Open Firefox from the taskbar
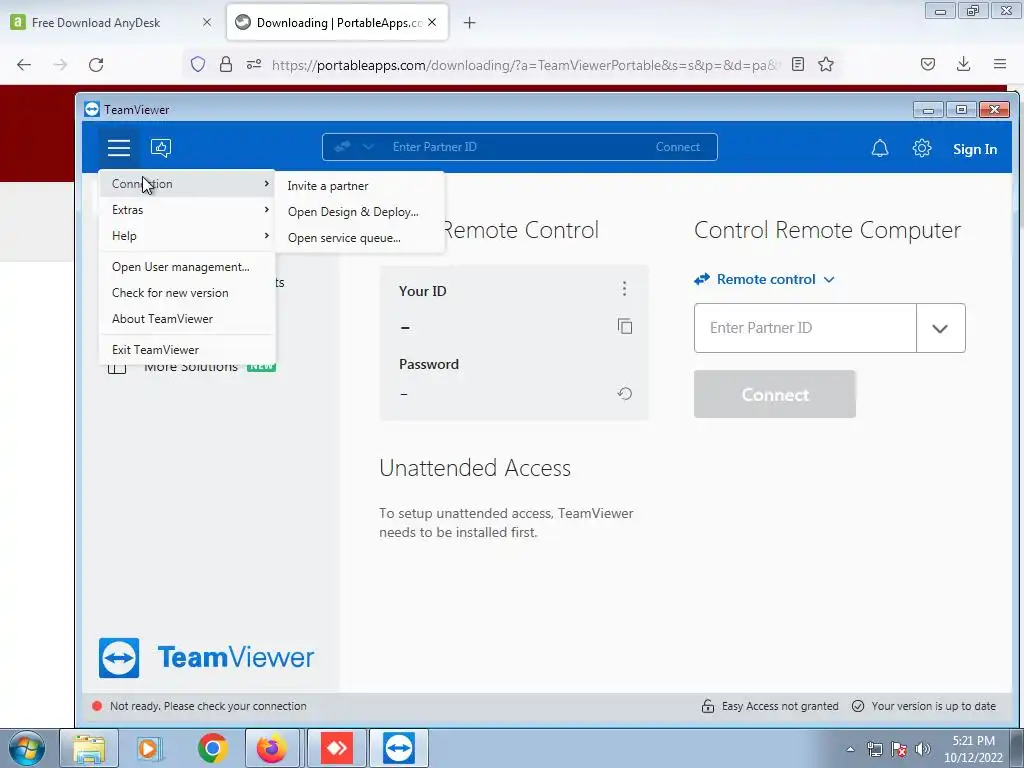 click(x=272, y=748)
